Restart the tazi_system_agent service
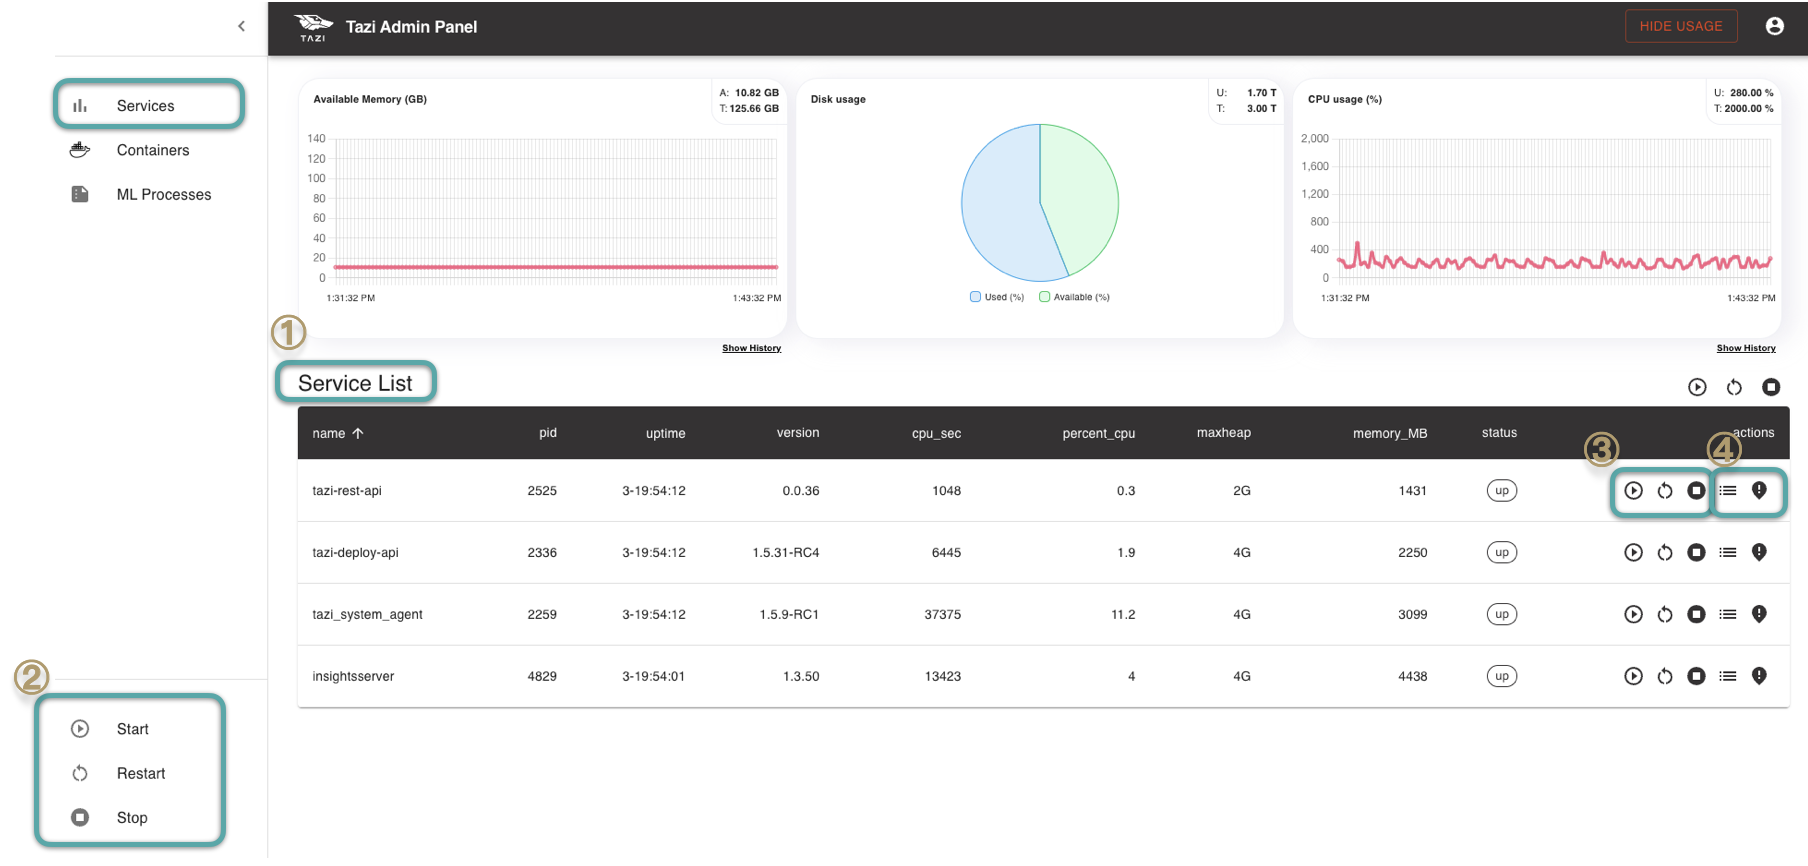1808x866 pixels. click(x=1665, y=614)
